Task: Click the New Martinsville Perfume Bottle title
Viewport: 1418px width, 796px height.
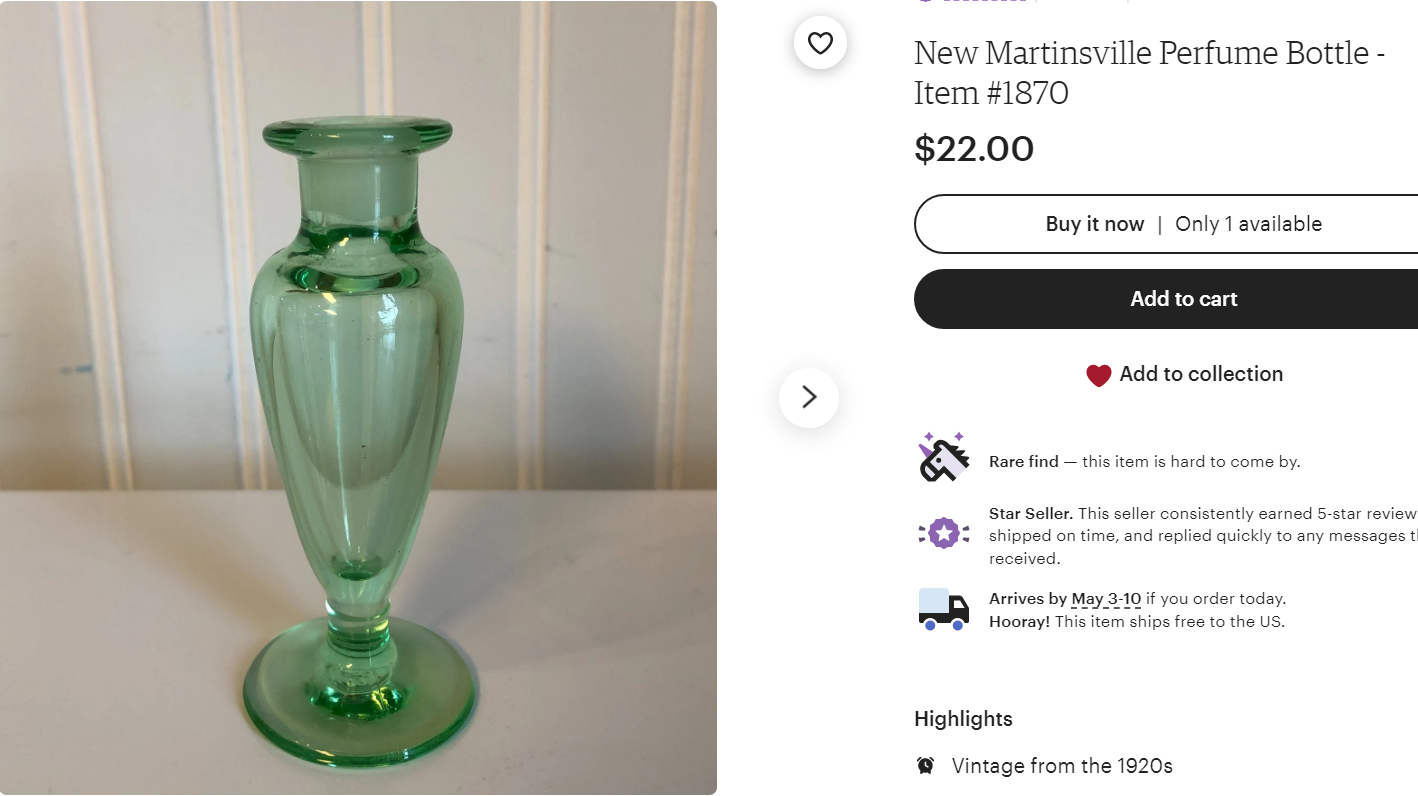Action: (1149, 72)
